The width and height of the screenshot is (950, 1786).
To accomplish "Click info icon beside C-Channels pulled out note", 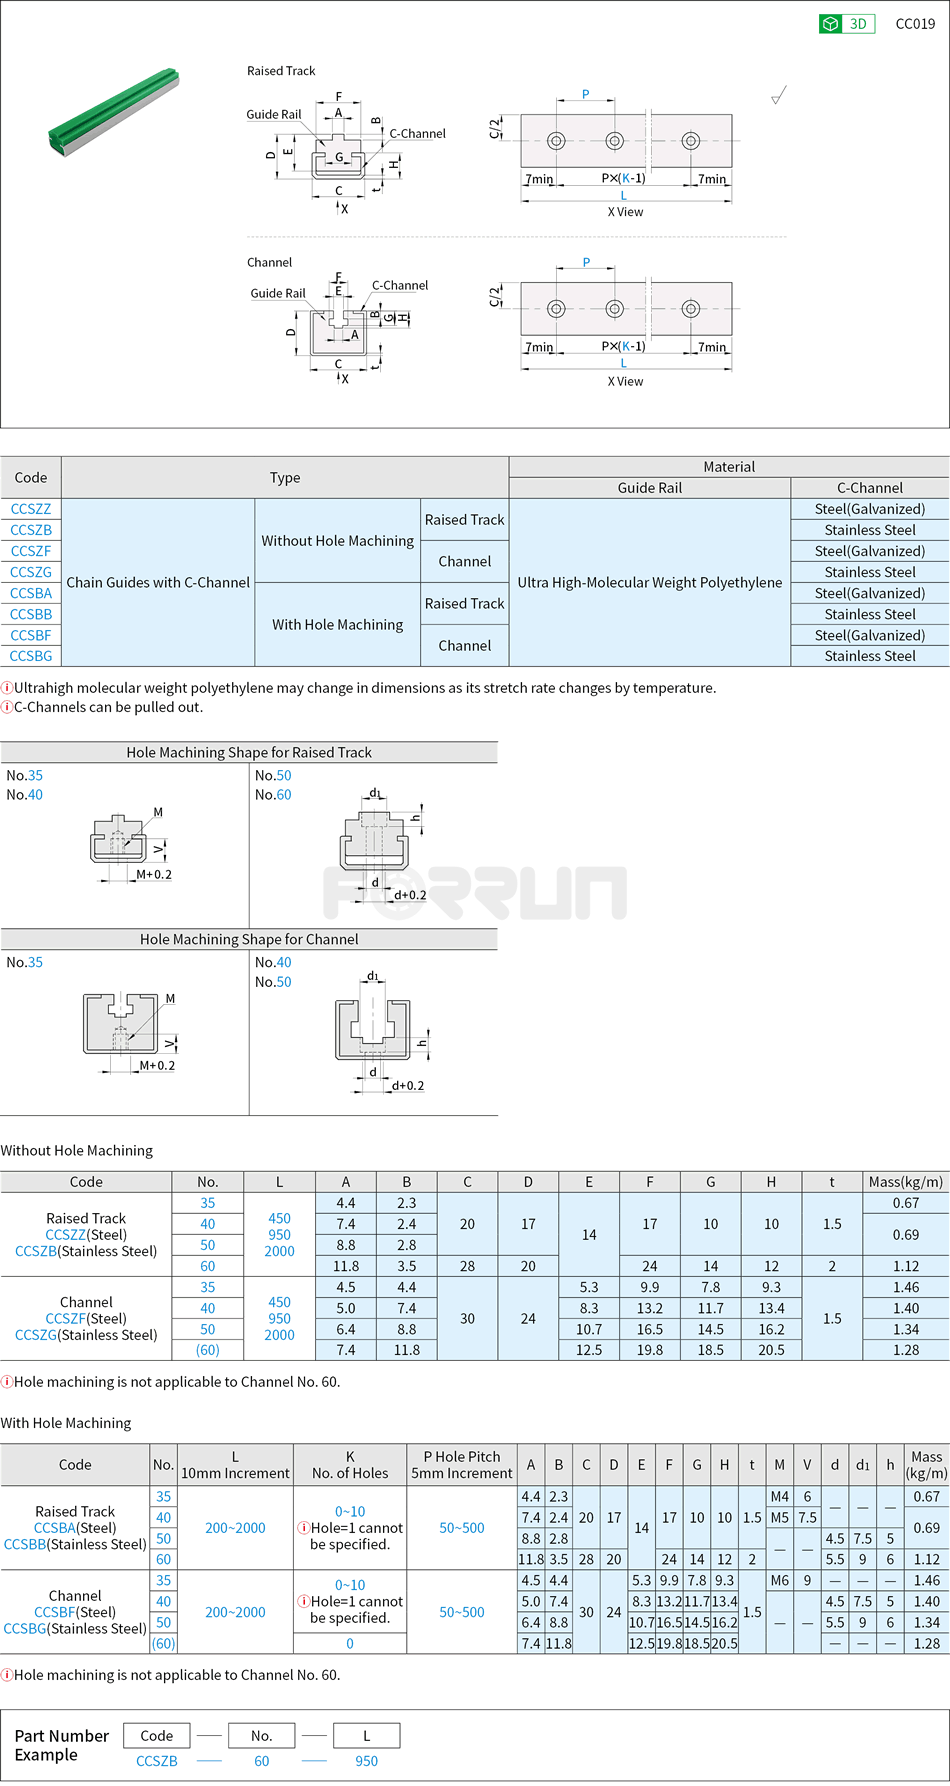I will pyautogui.click(x=7, y=707).
